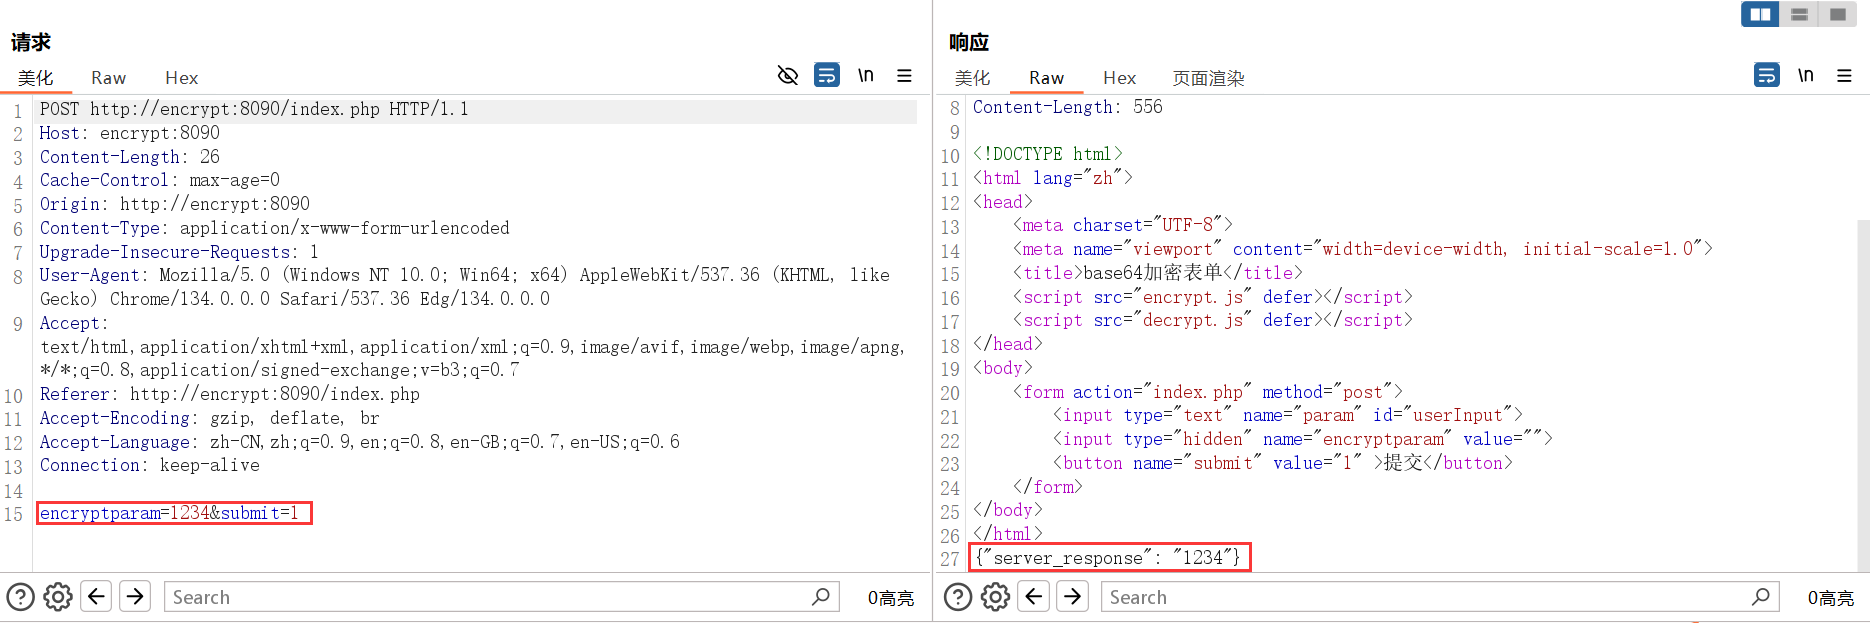Open help icon below request panel
This screenshot has width=1870, height=623.
20,597
